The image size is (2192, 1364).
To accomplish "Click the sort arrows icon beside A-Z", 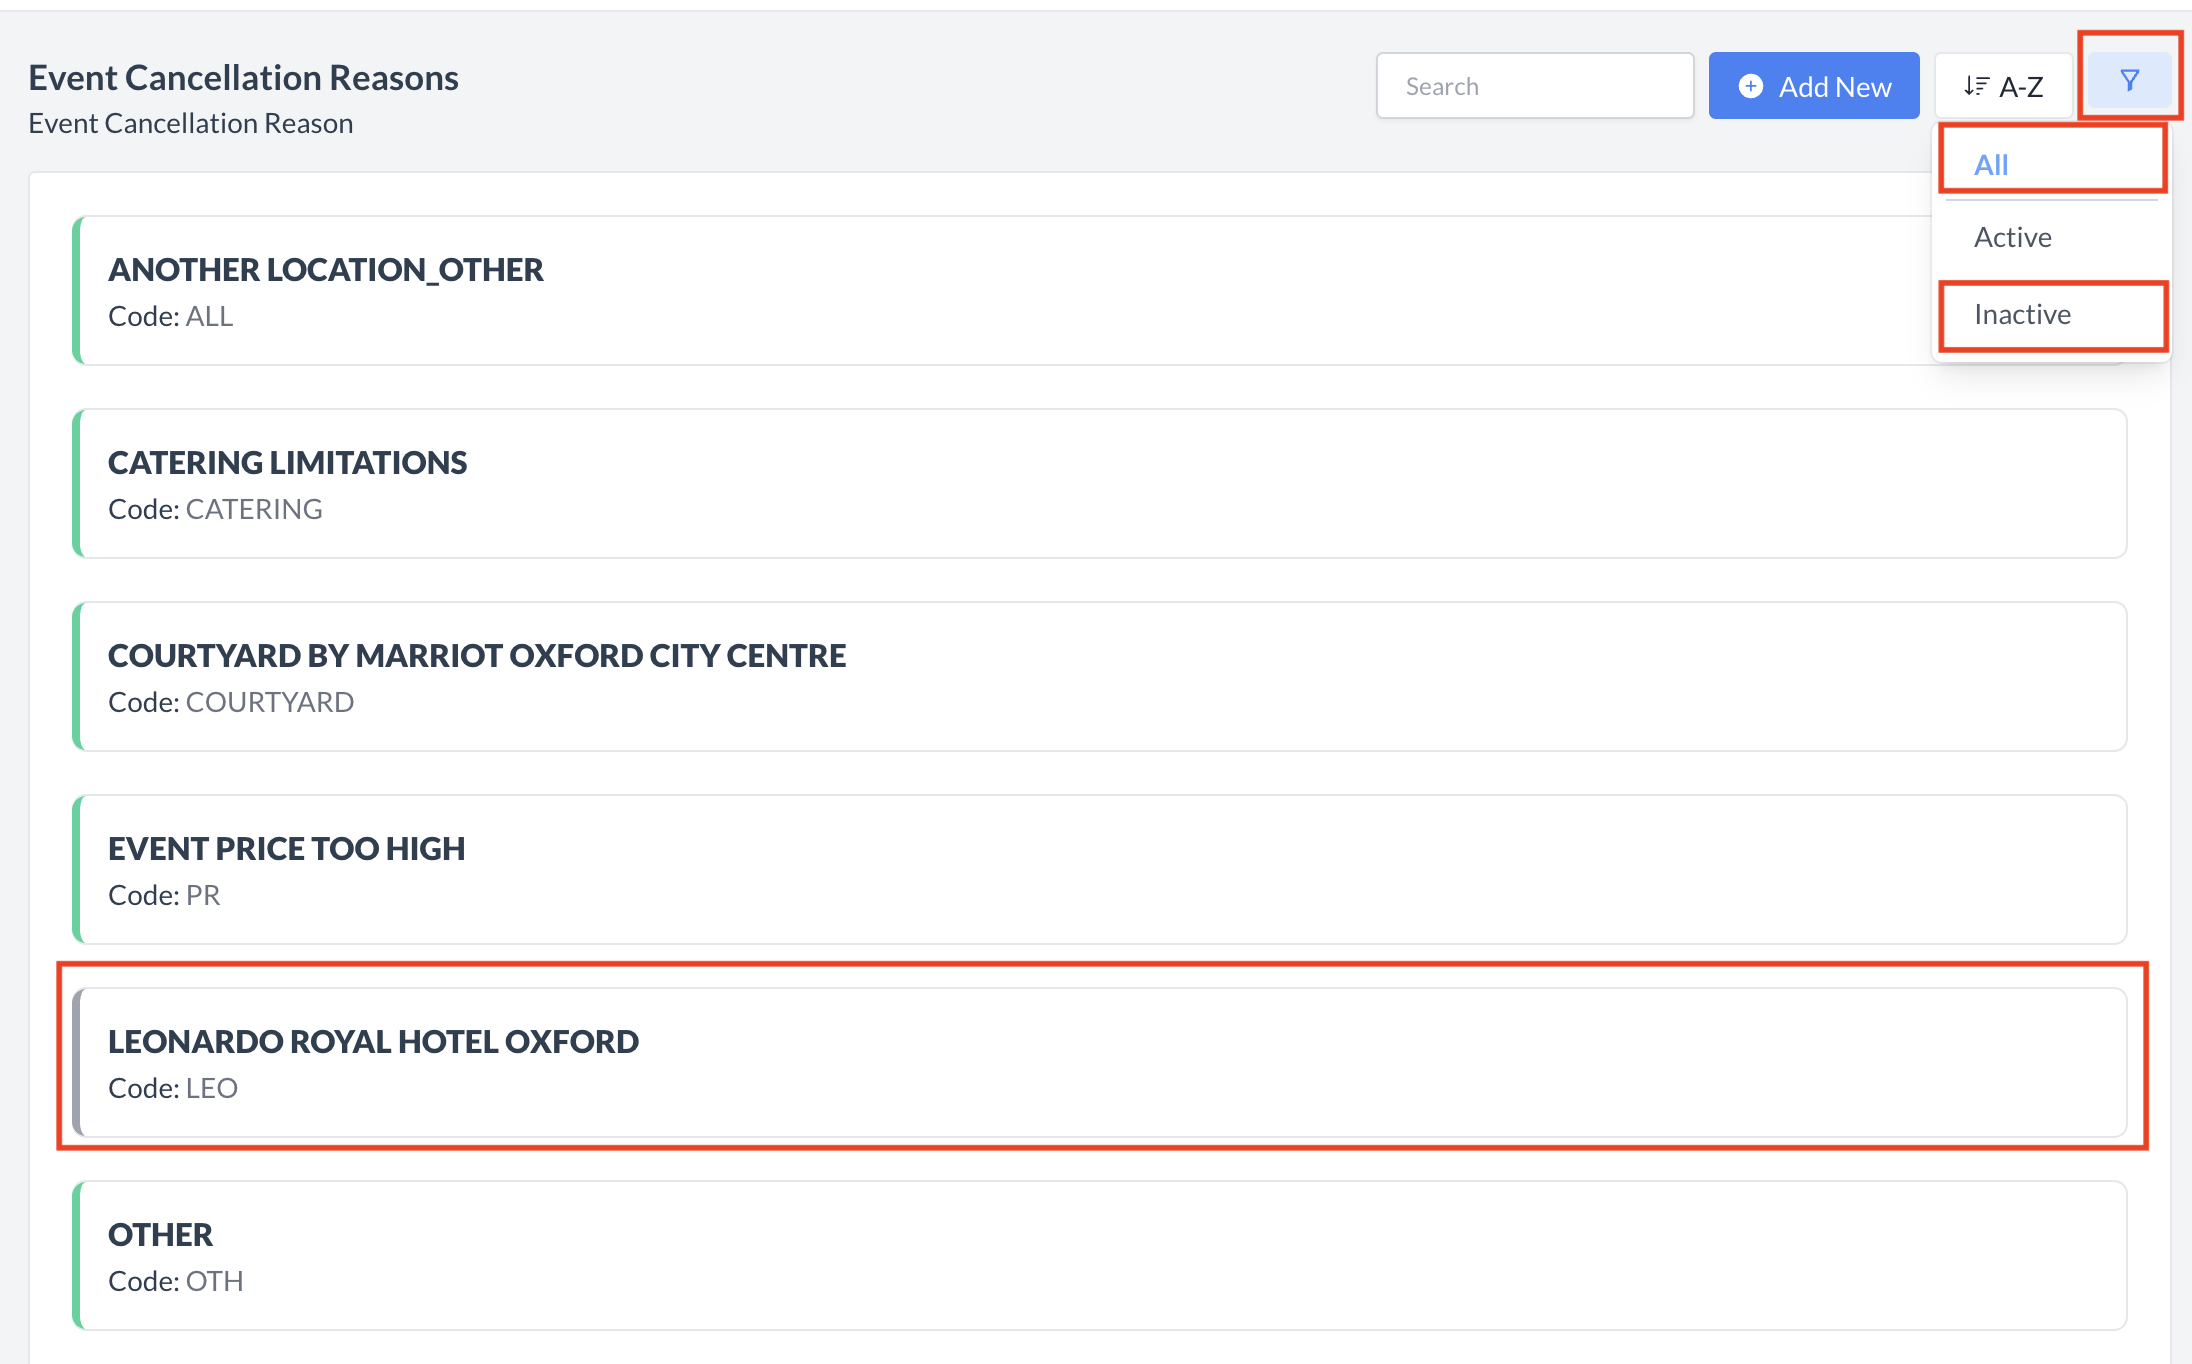I will [1975, 86].
